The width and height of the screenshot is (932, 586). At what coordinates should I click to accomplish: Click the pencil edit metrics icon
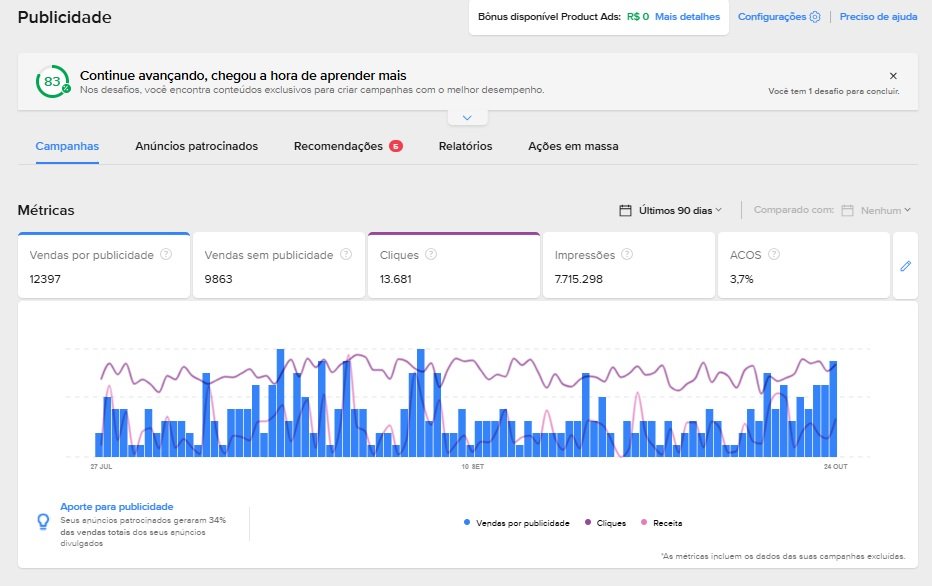point(905,266)
